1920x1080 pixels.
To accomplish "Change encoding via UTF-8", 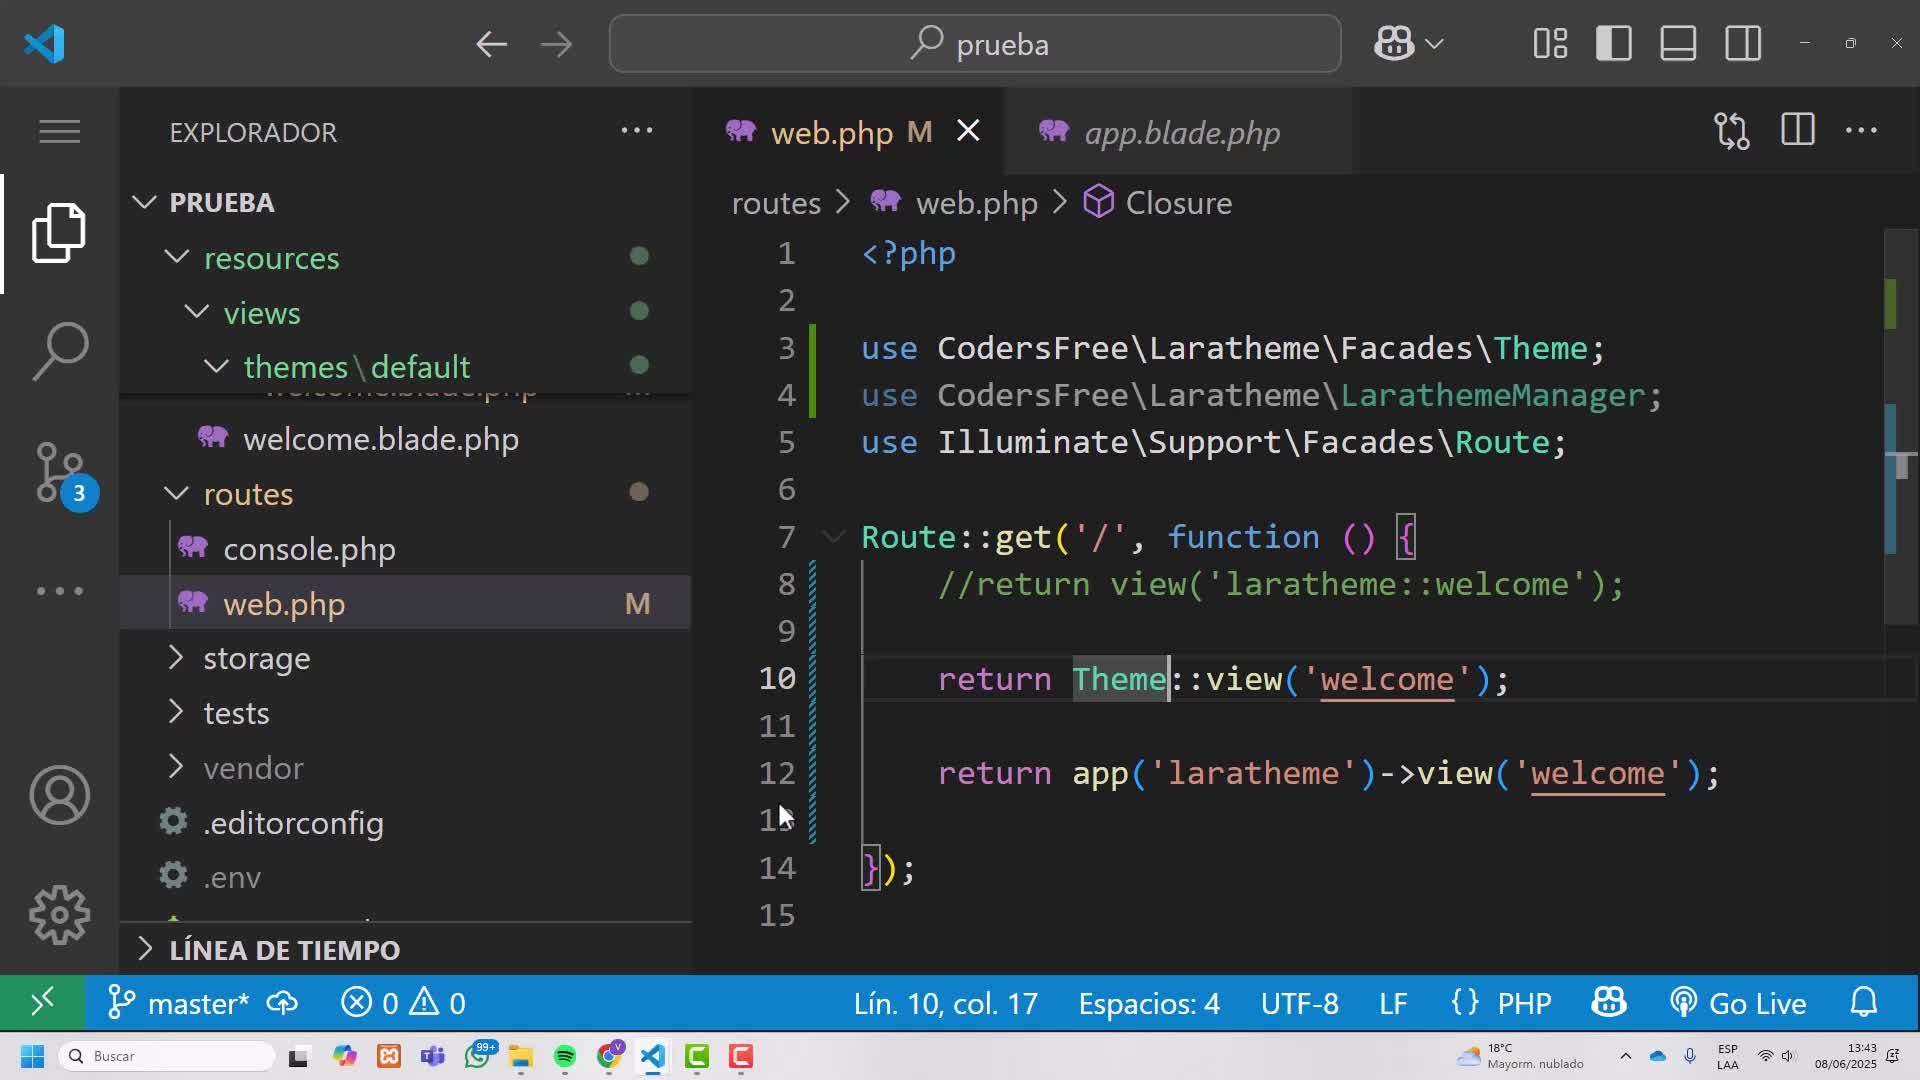I will click(x=1299, y=1003).
